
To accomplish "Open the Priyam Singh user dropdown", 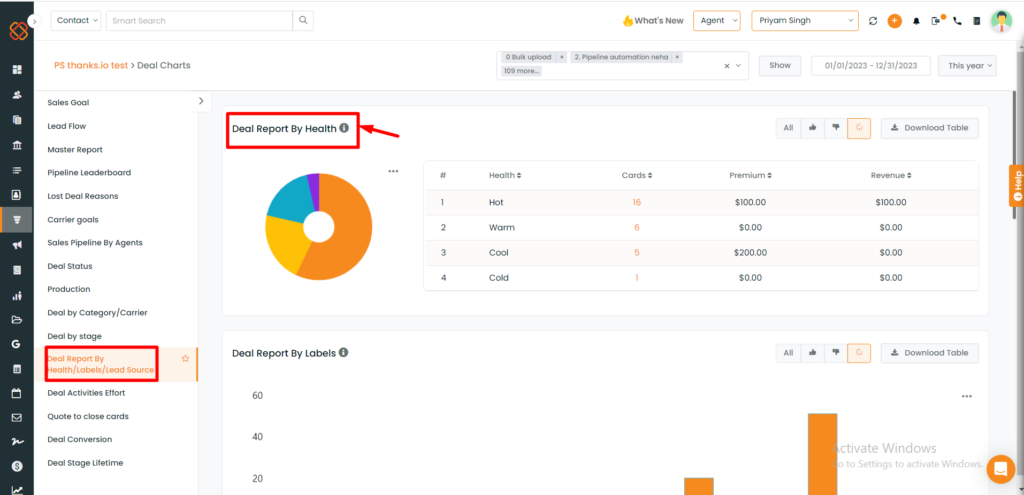I will [x=805, y=20].
